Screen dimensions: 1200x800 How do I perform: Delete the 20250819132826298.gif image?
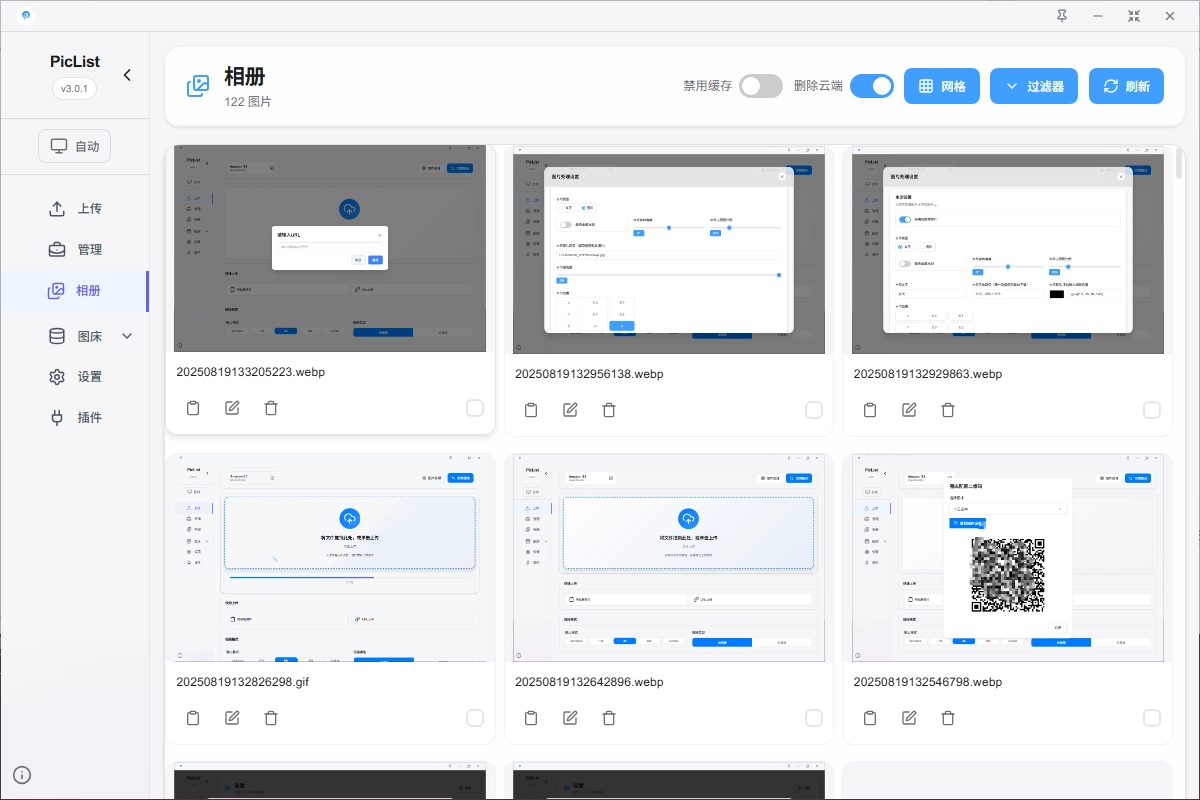[x=271, y=718]
